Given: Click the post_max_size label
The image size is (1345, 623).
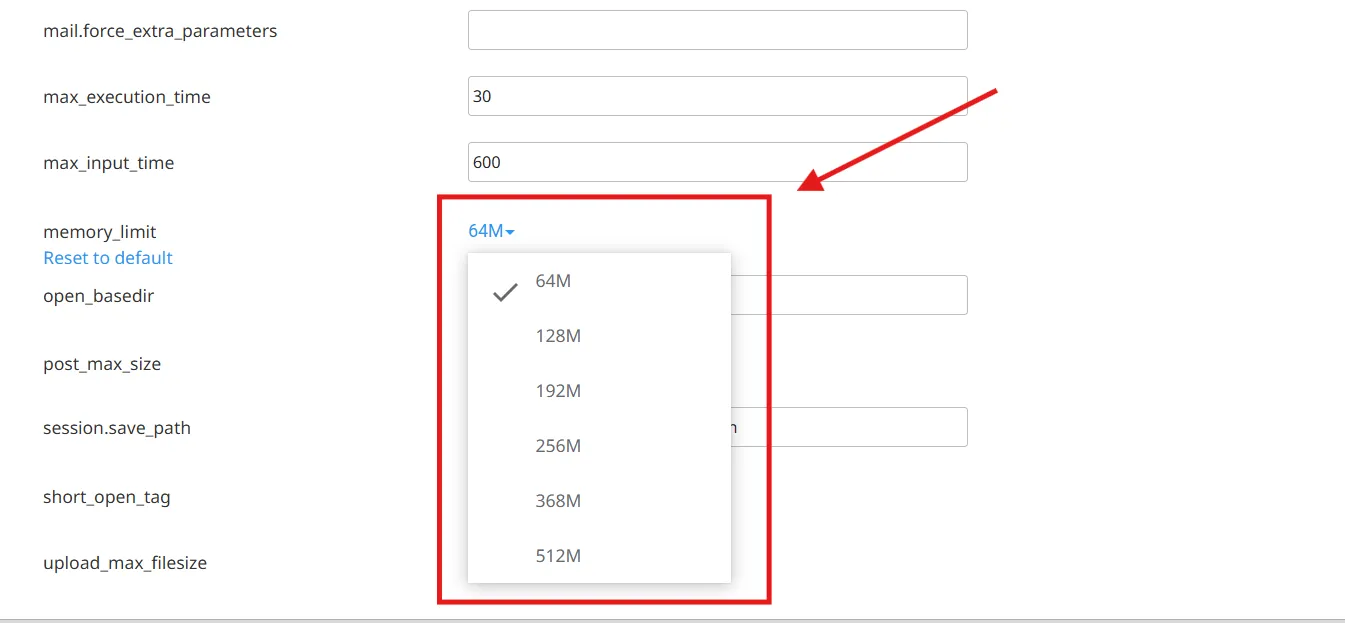Looking at the screenshot, I should (x=102, y=364).
